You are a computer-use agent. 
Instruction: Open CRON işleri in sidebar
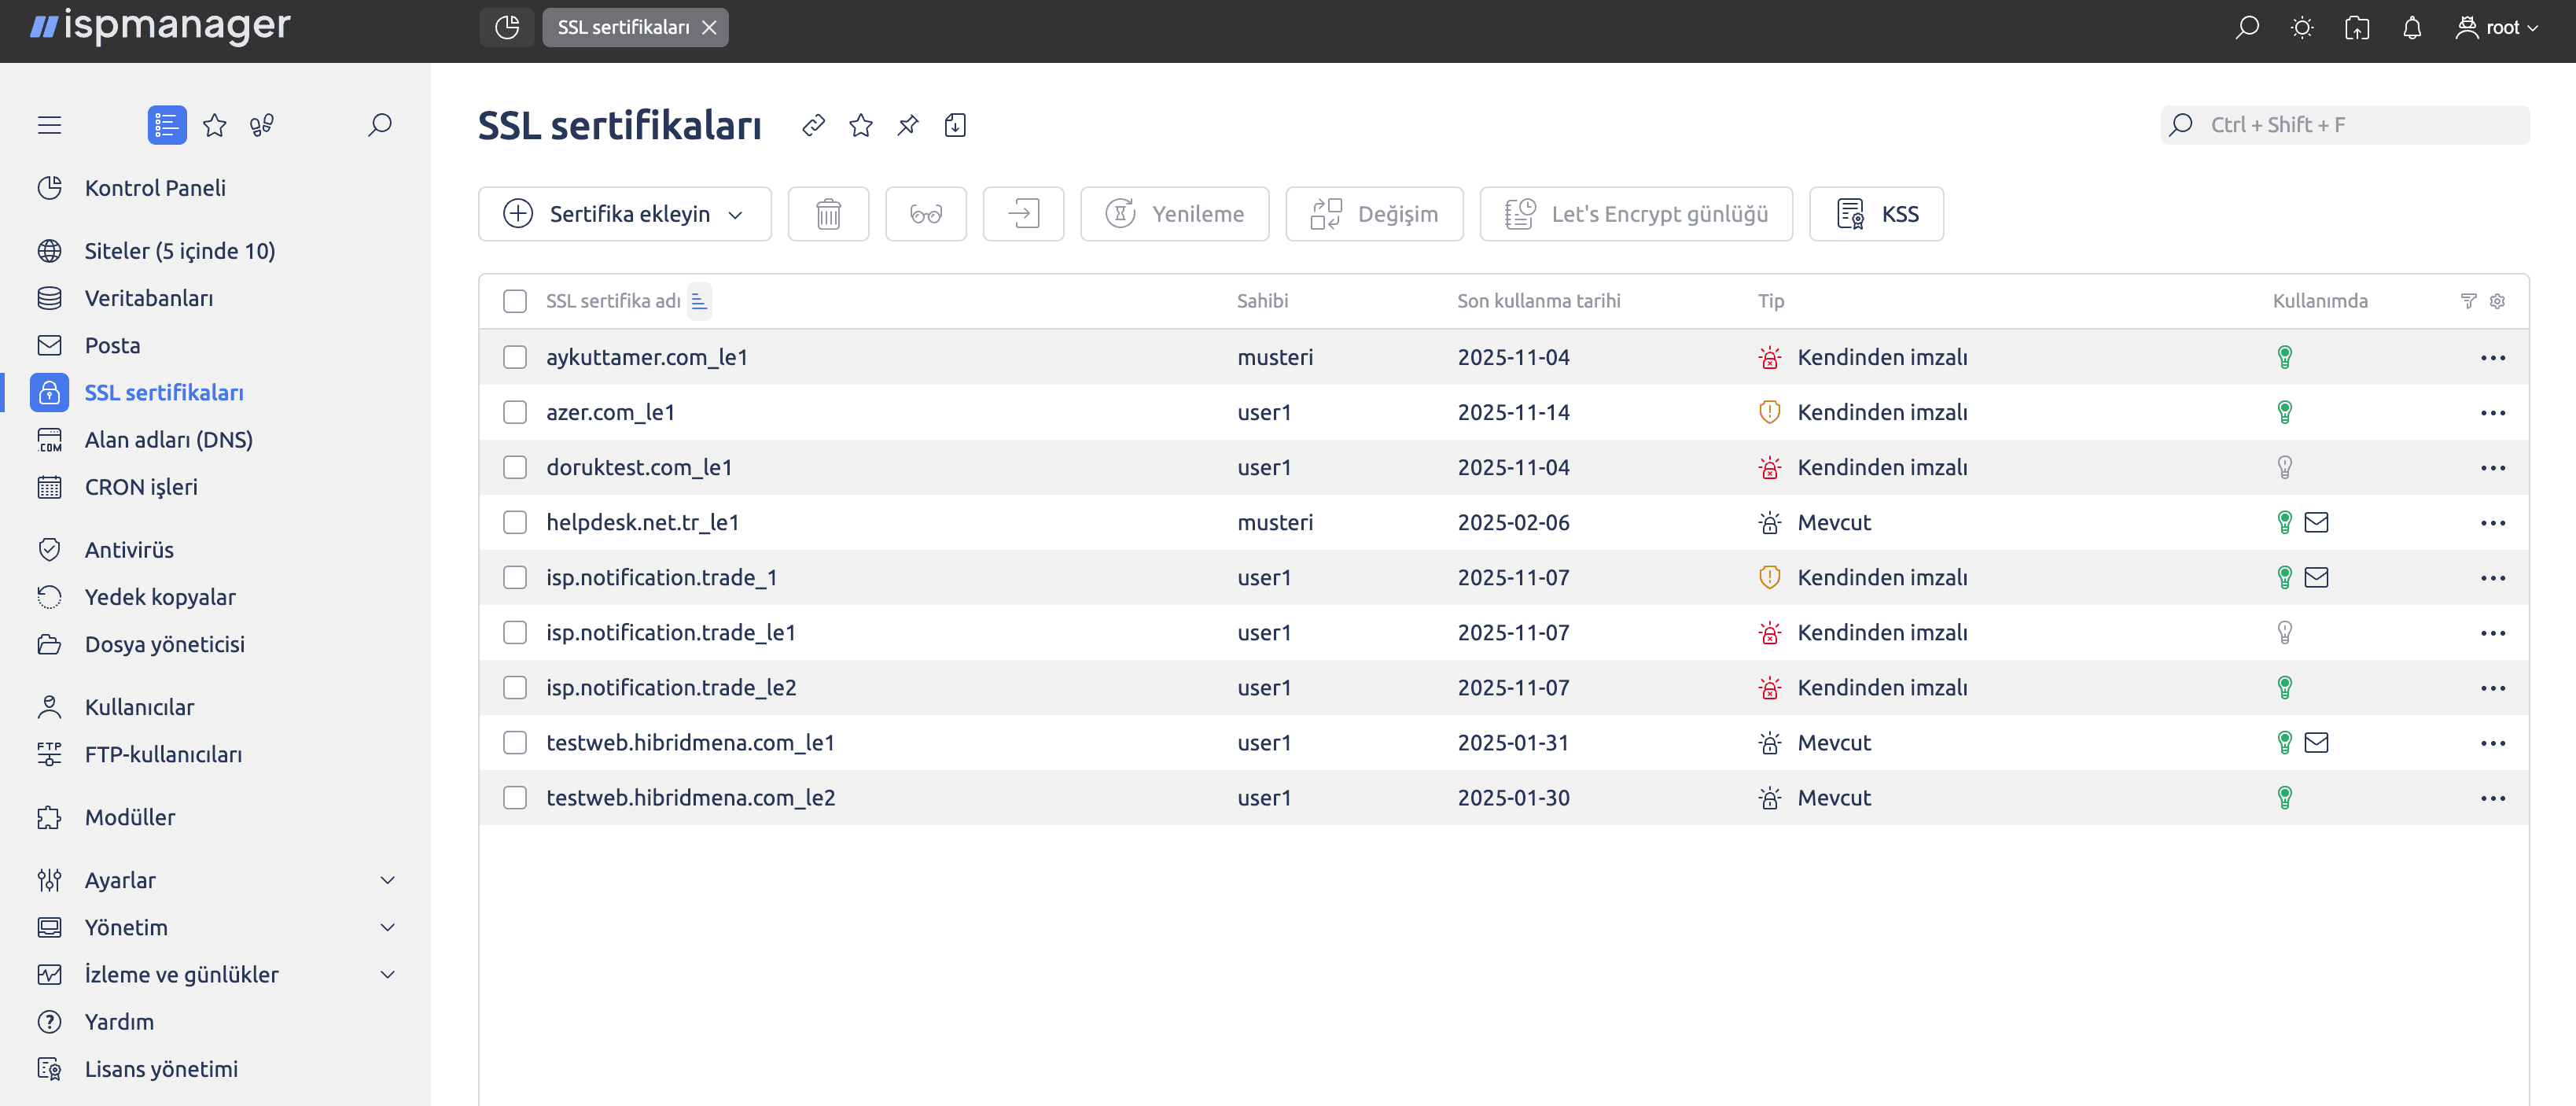pyautogui.click(x=141, y=487)
